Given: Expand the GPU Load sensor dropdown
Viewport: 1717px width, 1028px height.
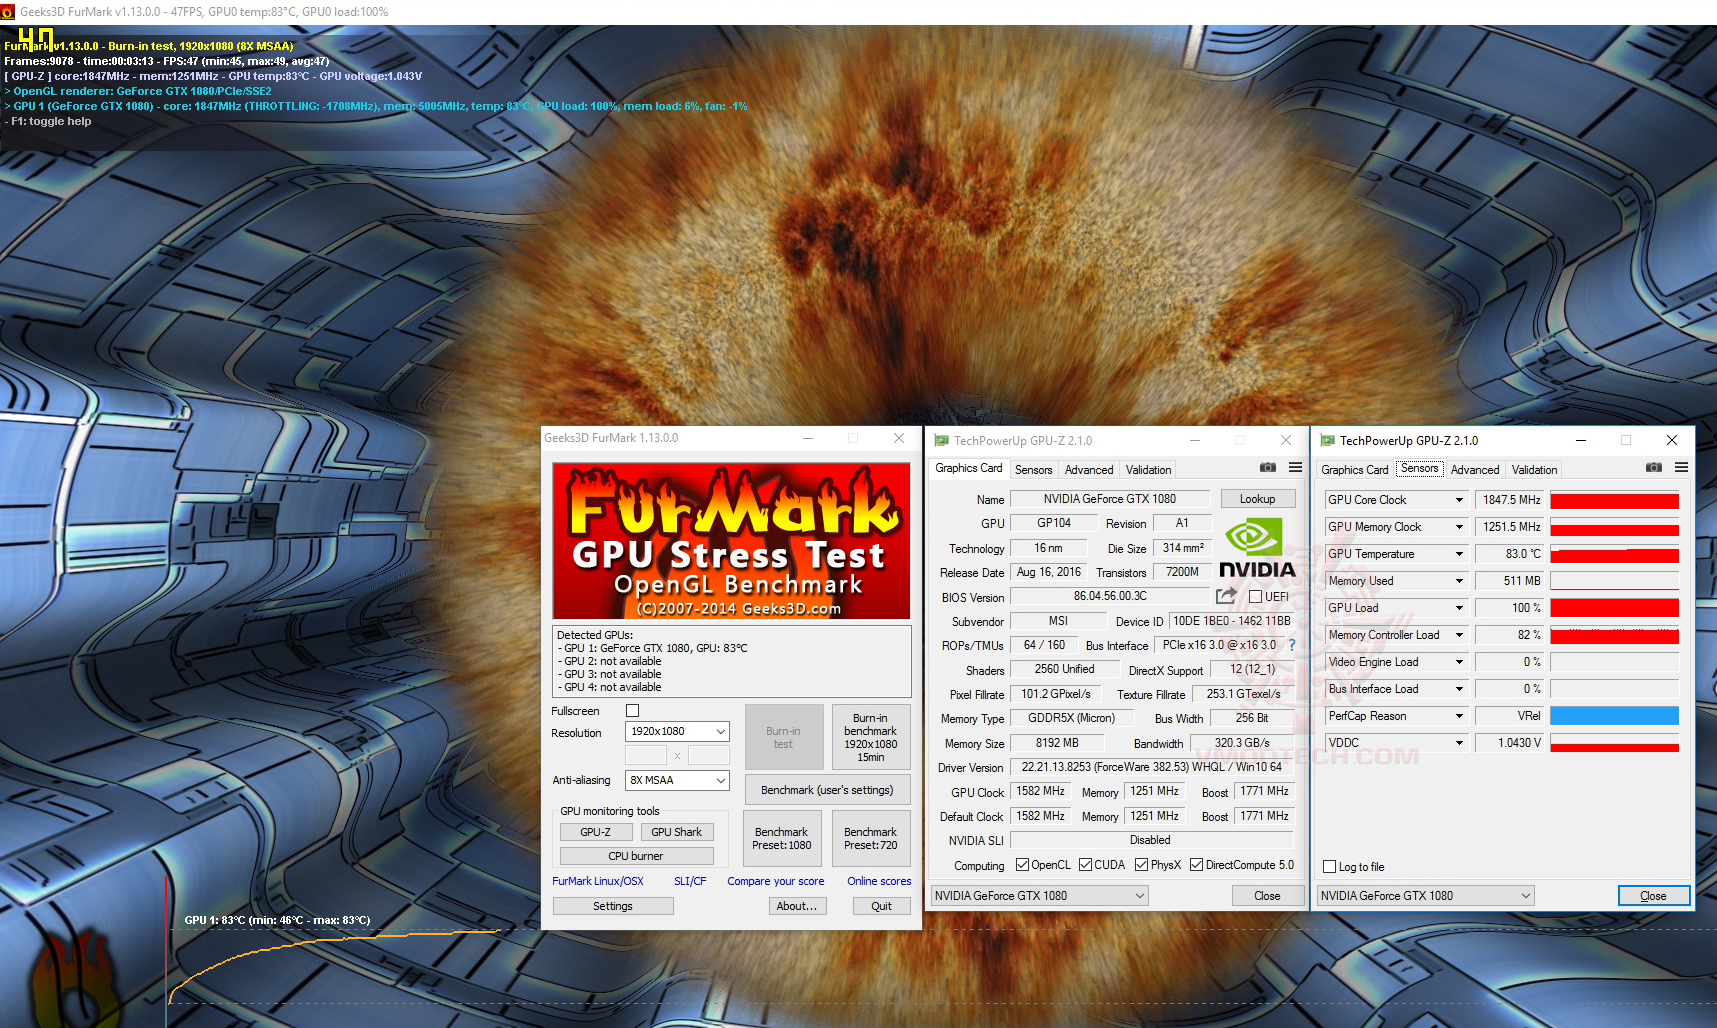Looking at the screenshot, I should click(x=1459, y=608).
